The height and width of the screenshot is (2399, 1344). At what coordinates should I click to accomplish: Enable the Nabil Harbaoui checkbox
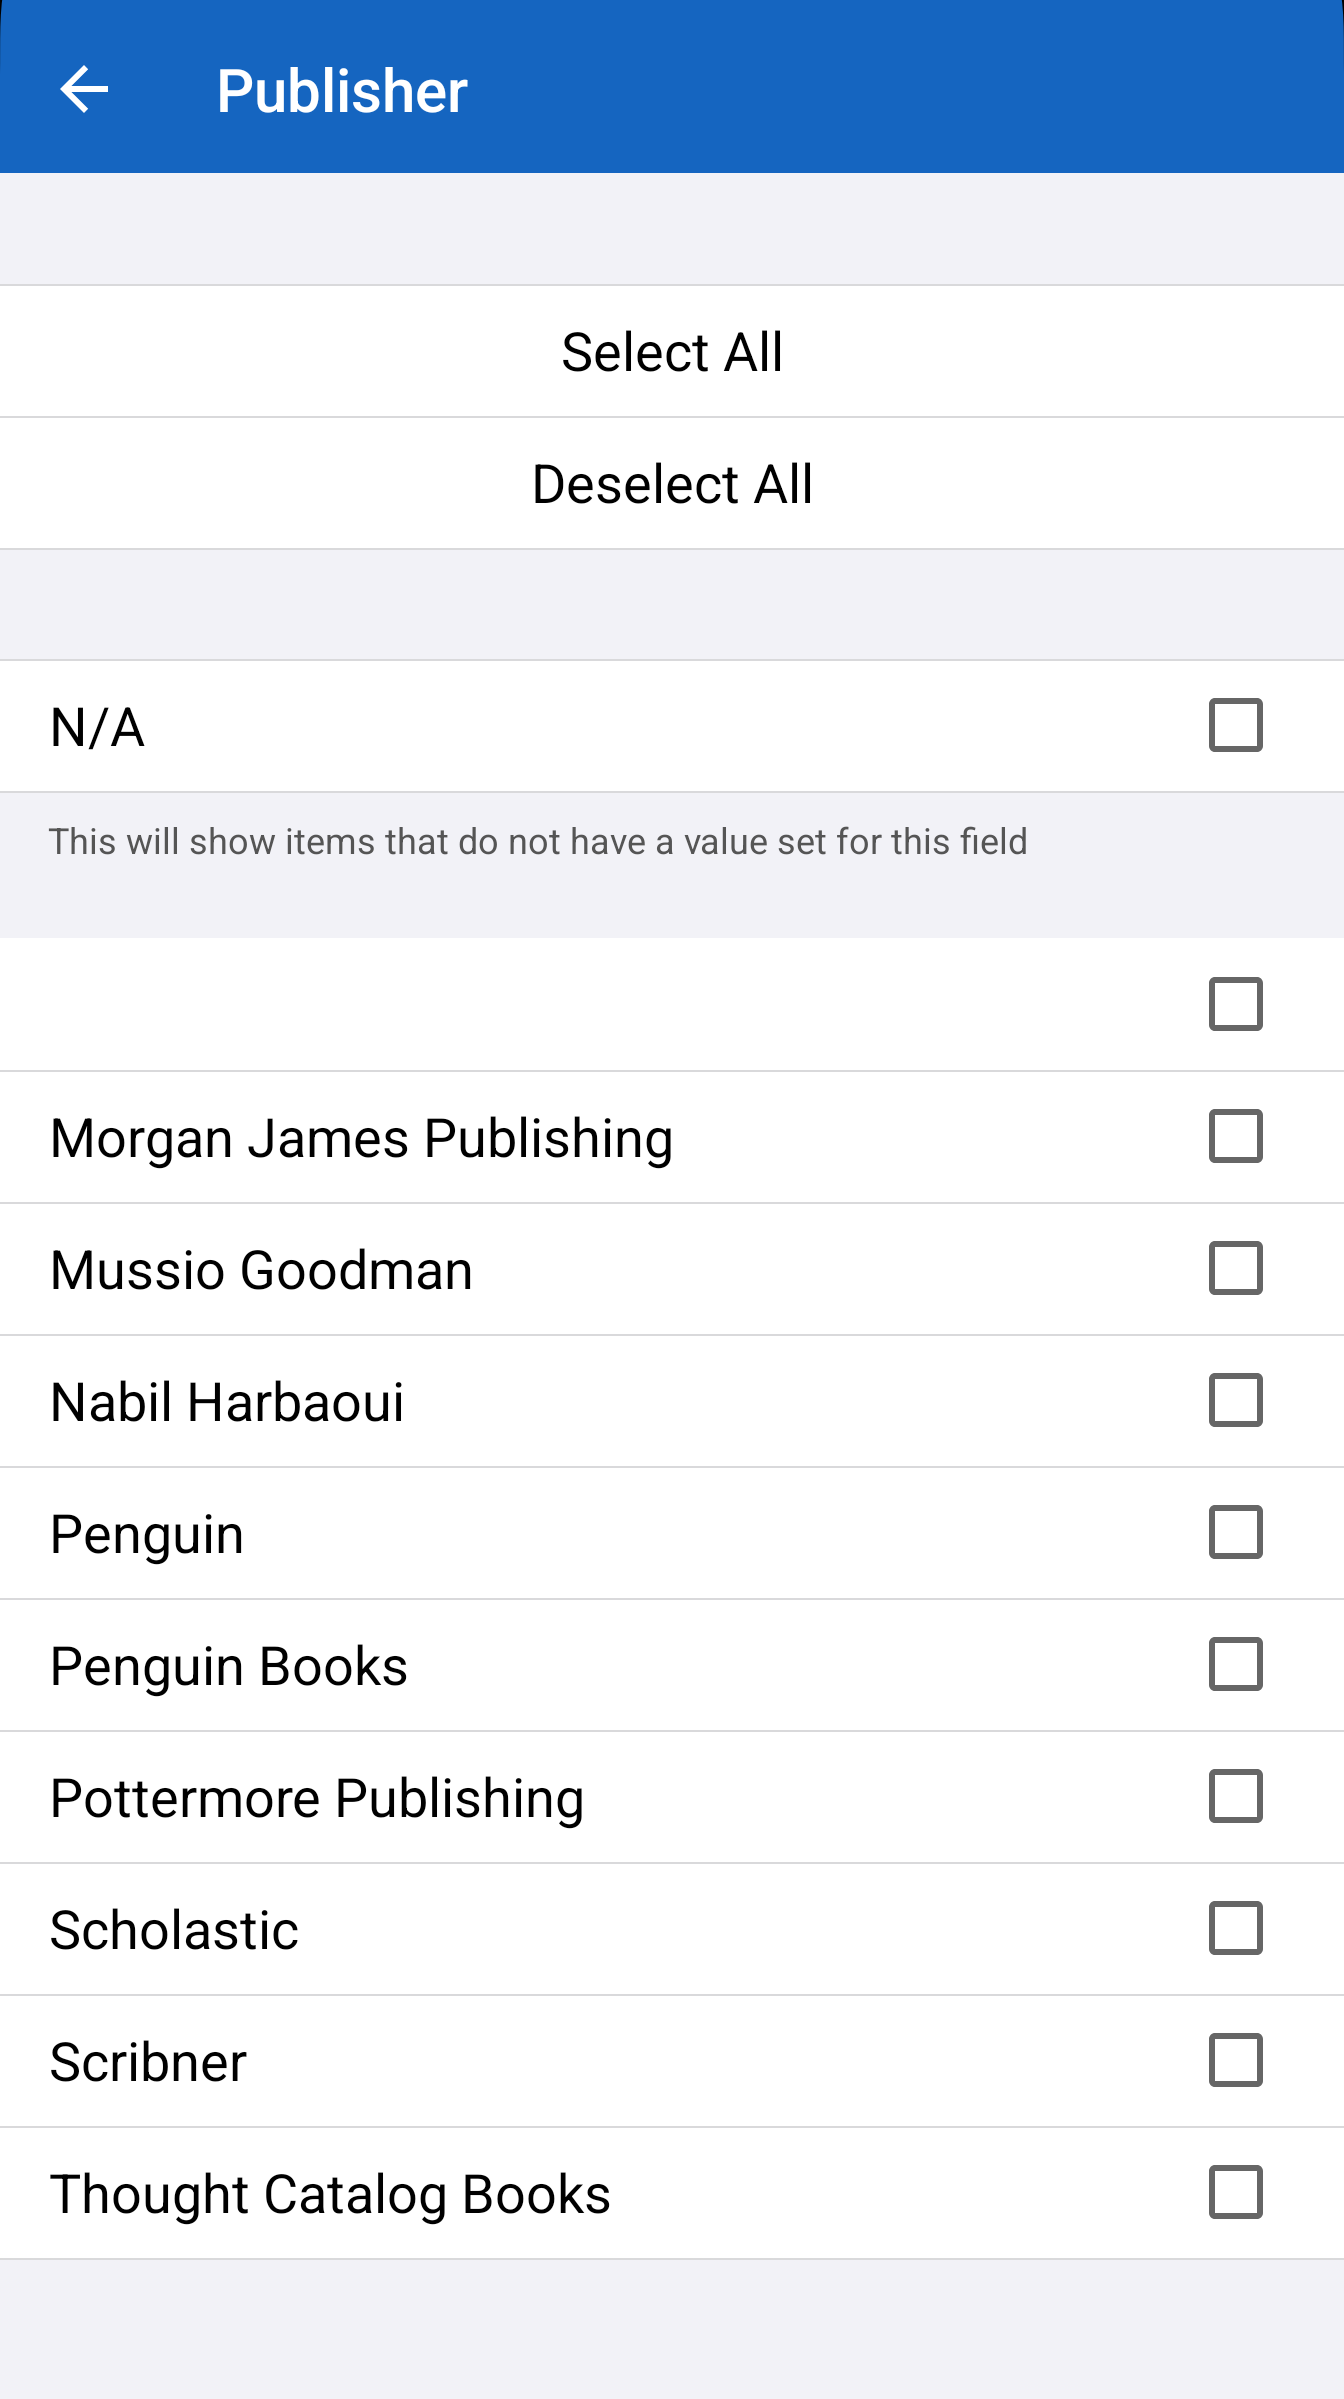click(1235, 1400)
